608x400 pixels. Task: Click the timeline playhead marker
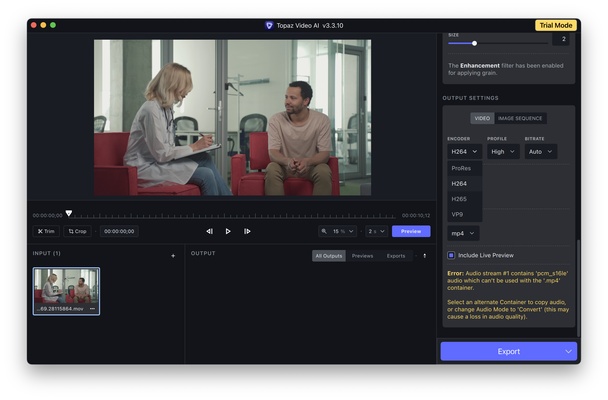[69, 213]
